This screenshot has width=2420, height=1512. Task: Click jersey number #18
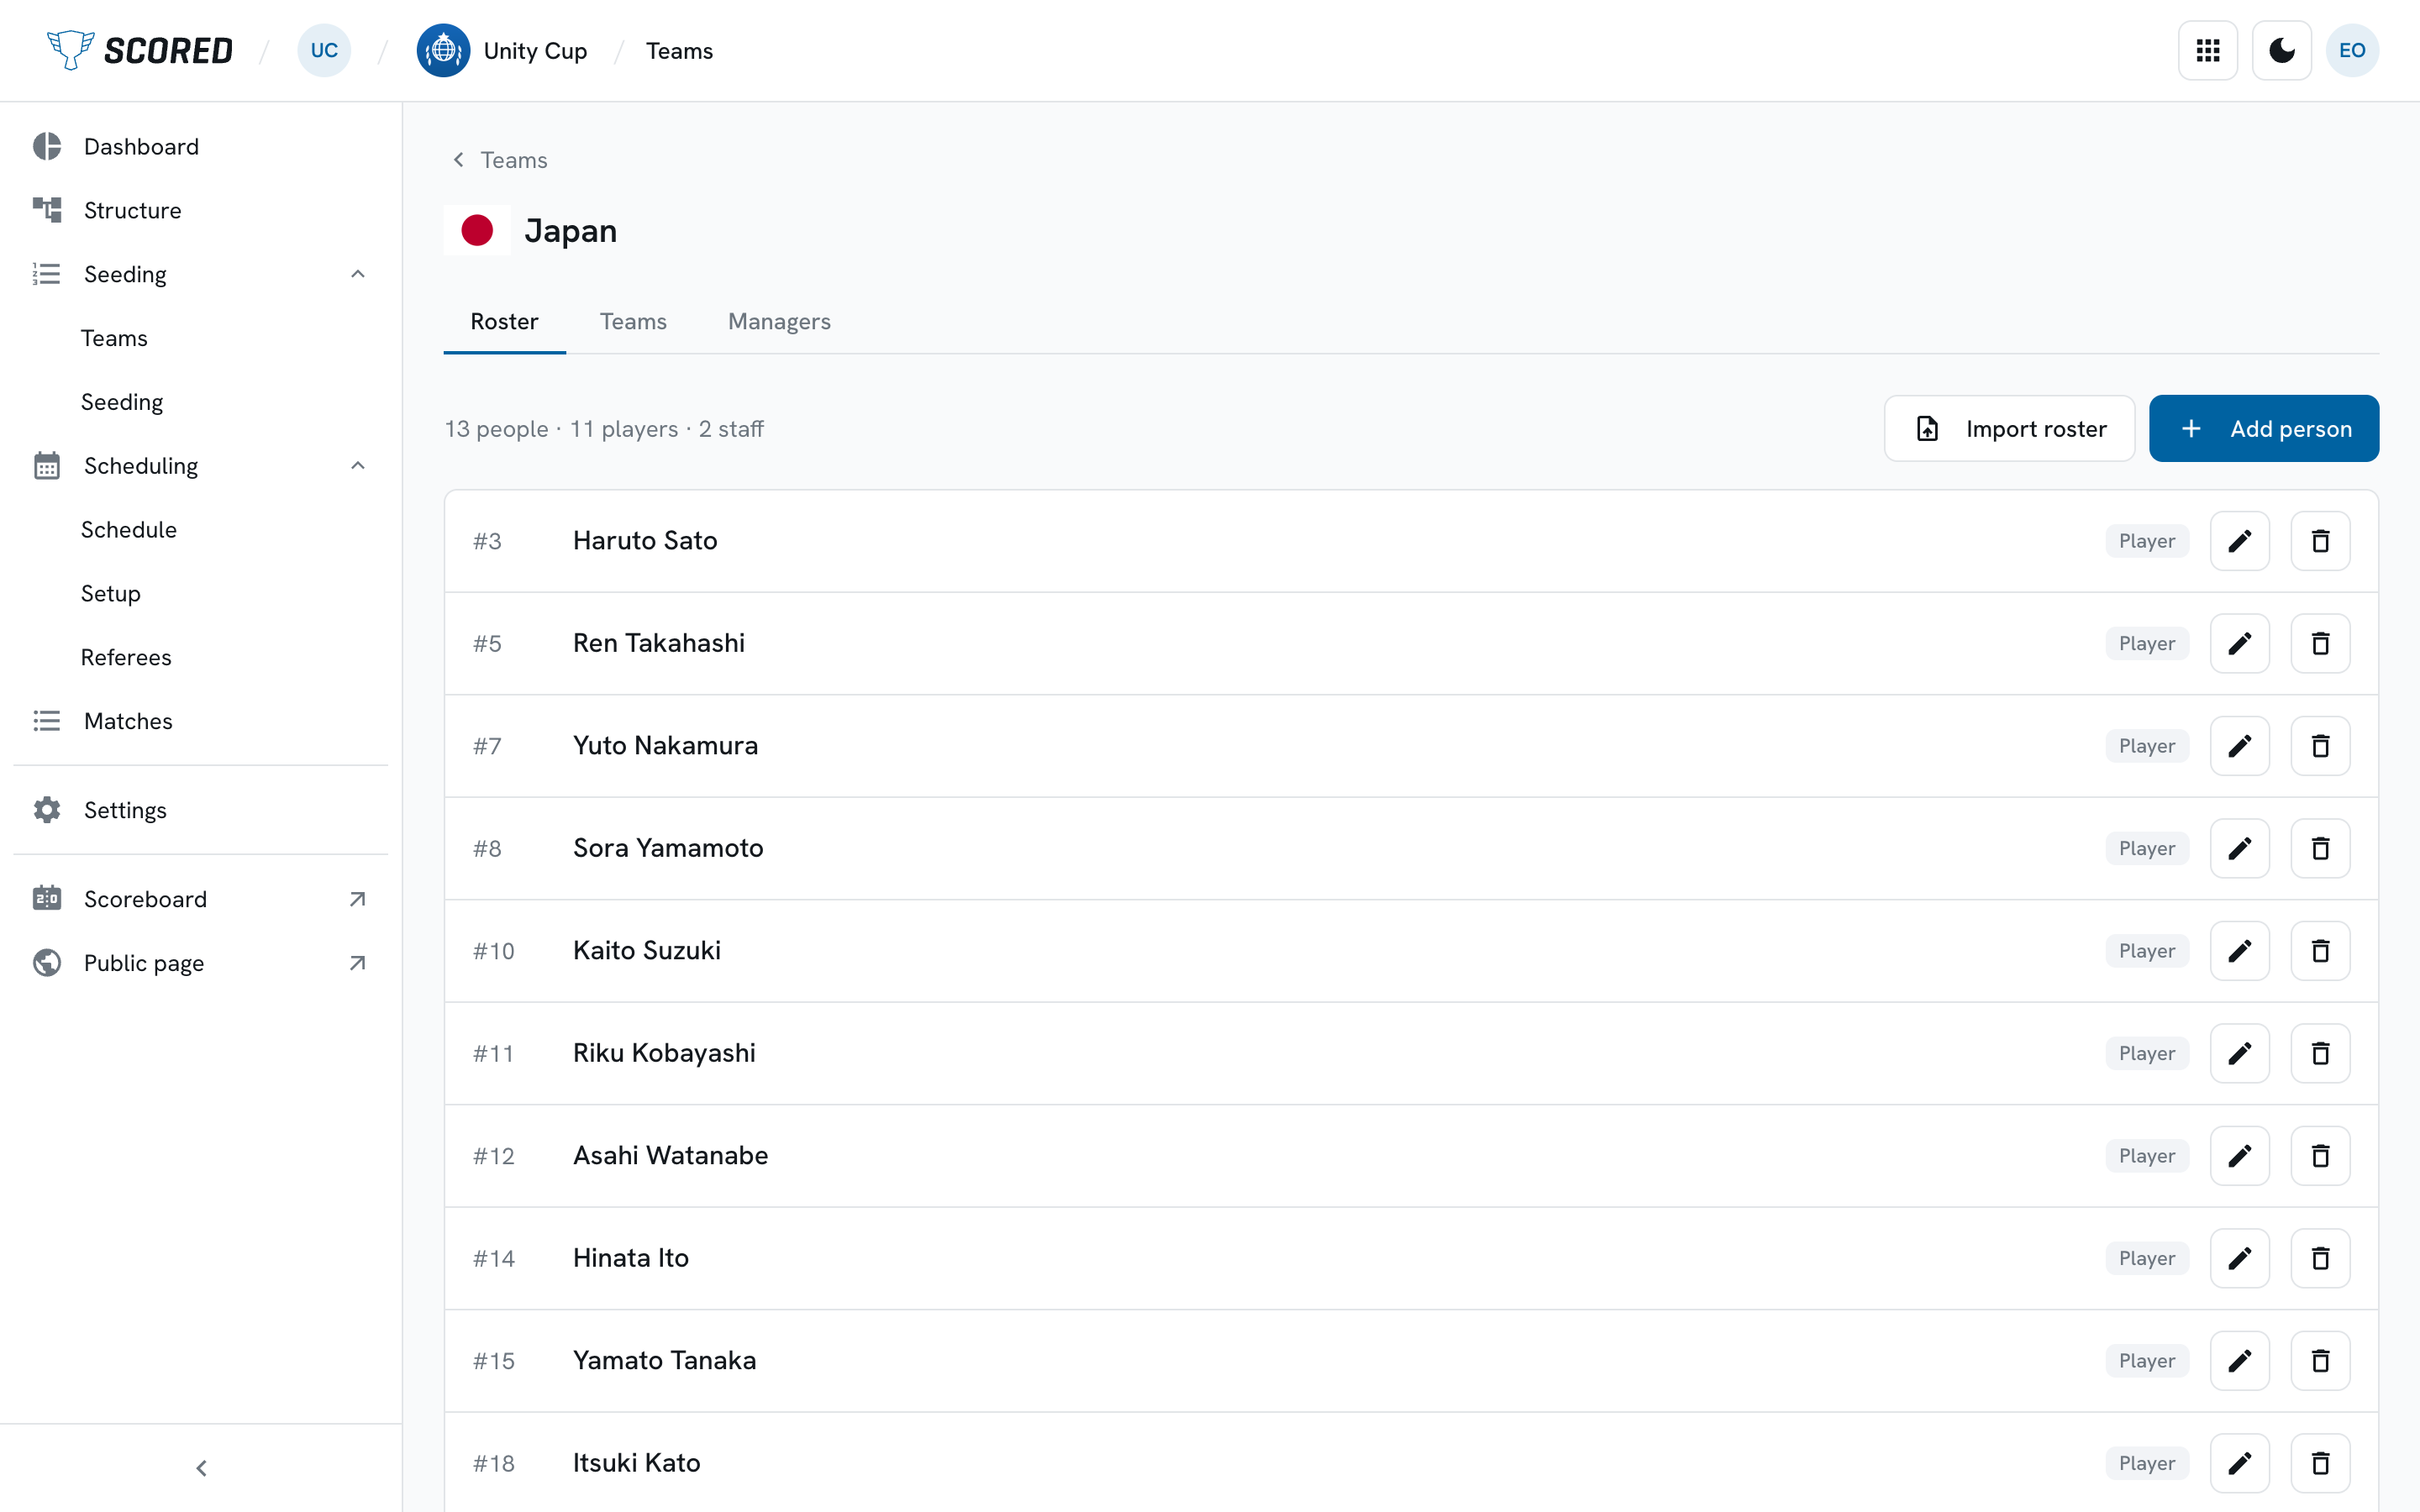[x=494, y=1463]
